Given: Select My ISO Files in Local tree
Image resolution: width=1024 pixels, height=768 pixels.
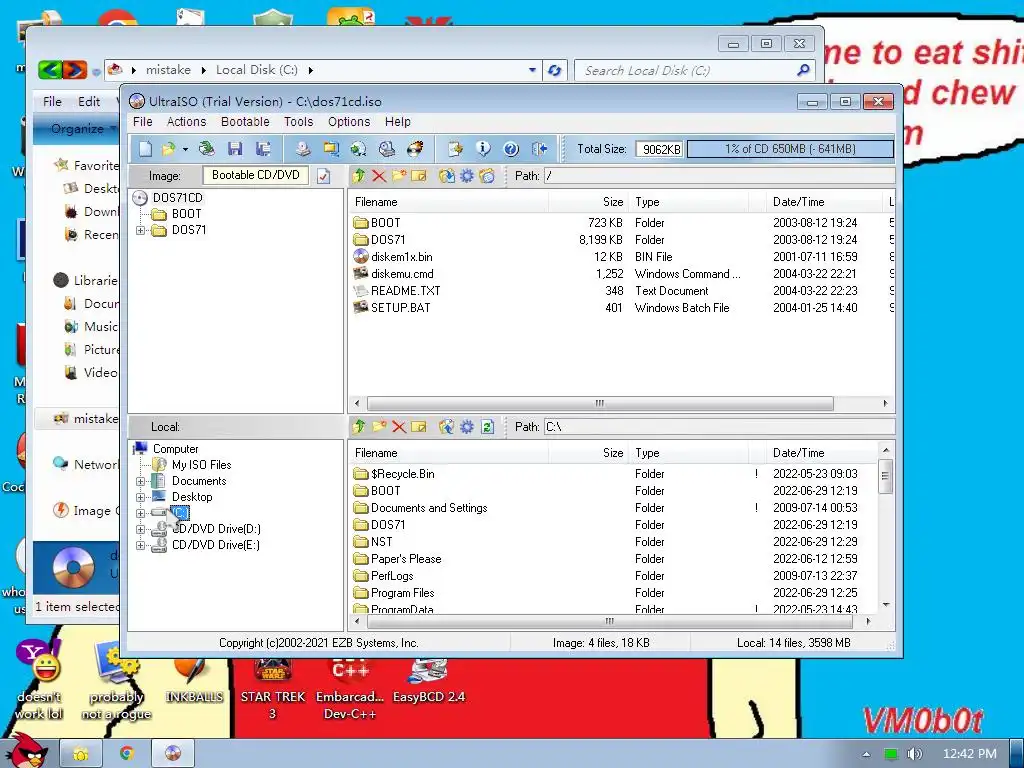Looking at the screenshot, I should click(x=201, y=465).
